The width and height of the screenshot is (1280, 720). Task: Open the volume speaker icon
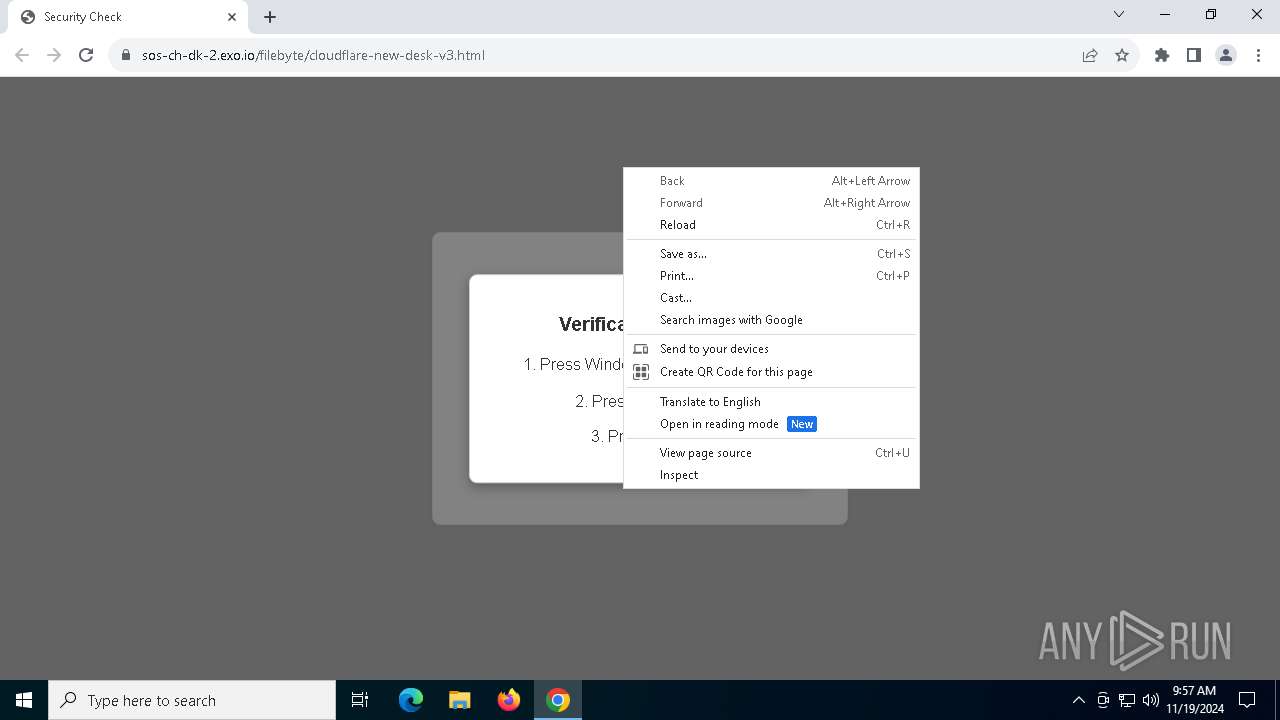[x=1151, y=700]
